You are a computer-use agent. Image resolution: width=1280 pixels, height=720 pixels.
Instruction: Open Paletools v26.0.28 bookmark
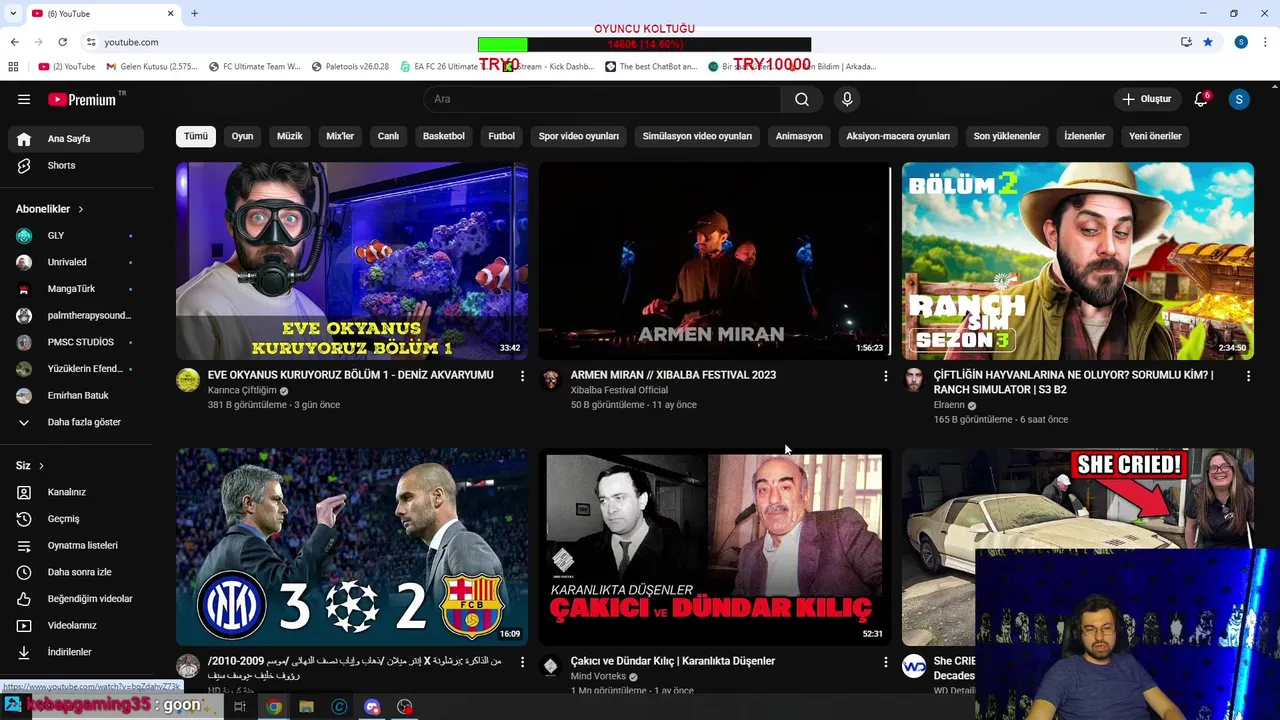[350, 67]
